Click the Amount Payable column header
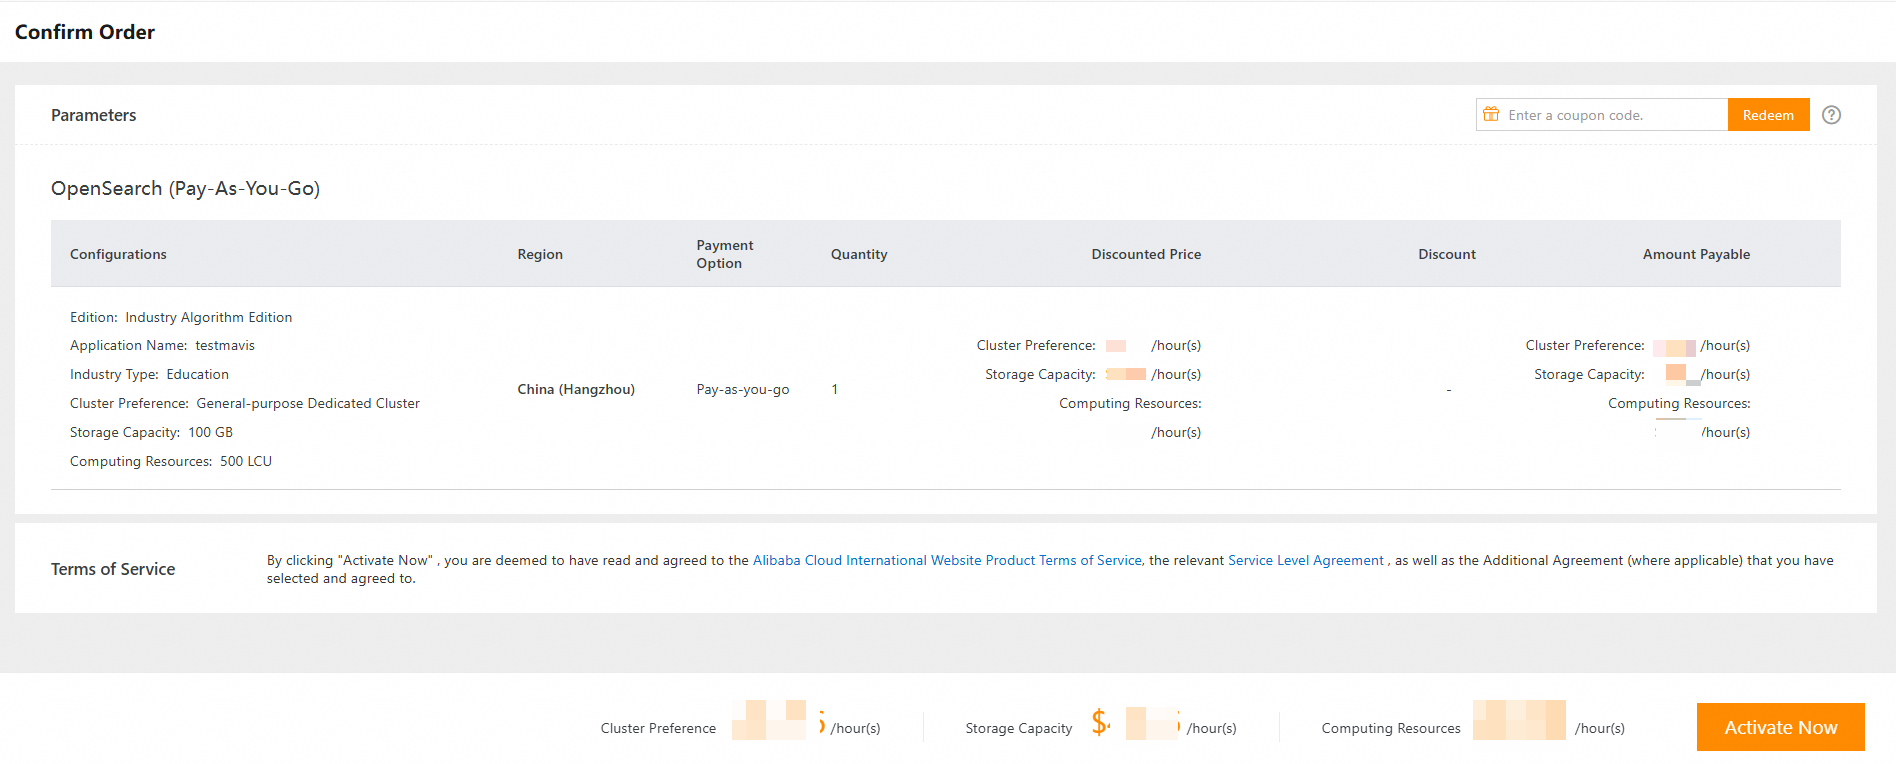1896x764 pixels. (x=1696, y=254)
